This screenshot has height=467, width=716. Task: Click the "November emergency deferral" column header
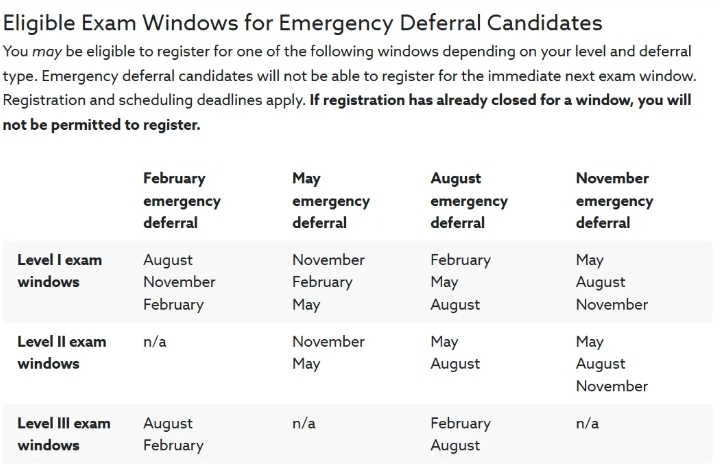point(612,200)
